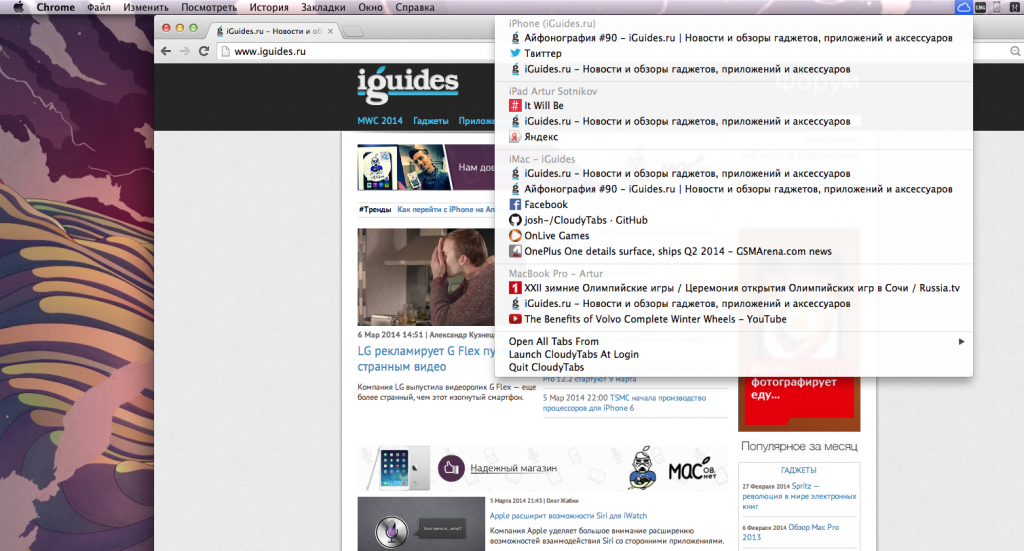Open the Chrome application menu
The width and height of the screenshot is (1024, 551).
pos(56,7)
